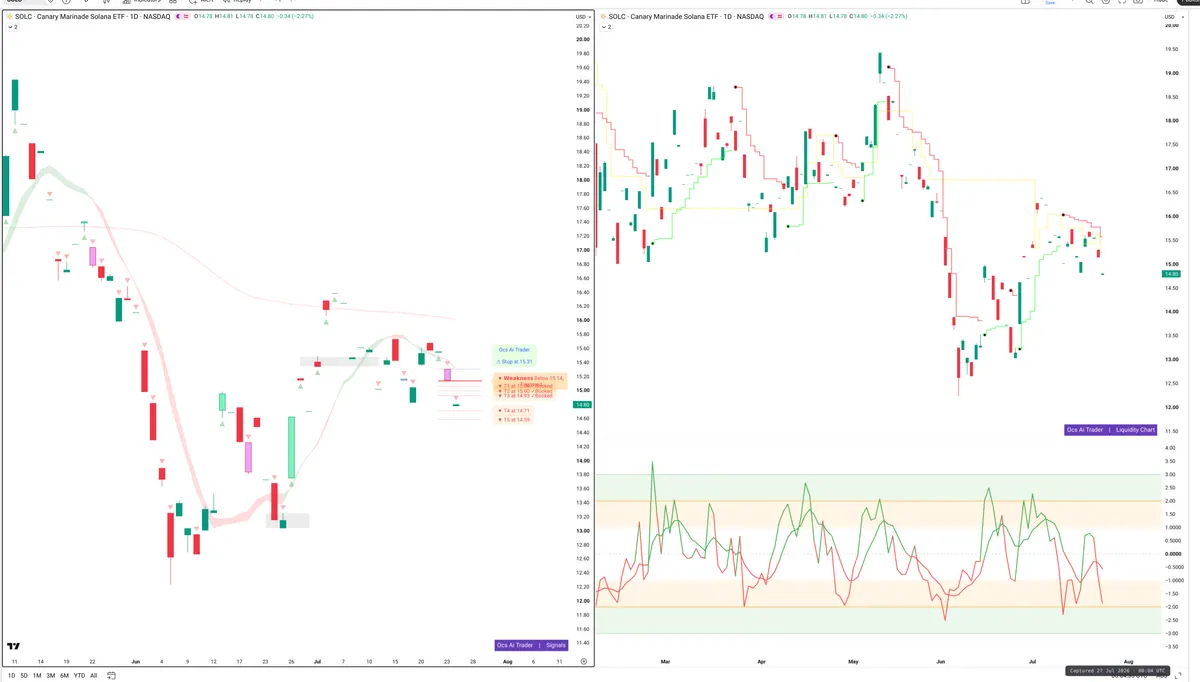Open the USD currency dropdown on left chart
Image resolution: width=1200 pixels, height=682 pixels.
(582, 17)
